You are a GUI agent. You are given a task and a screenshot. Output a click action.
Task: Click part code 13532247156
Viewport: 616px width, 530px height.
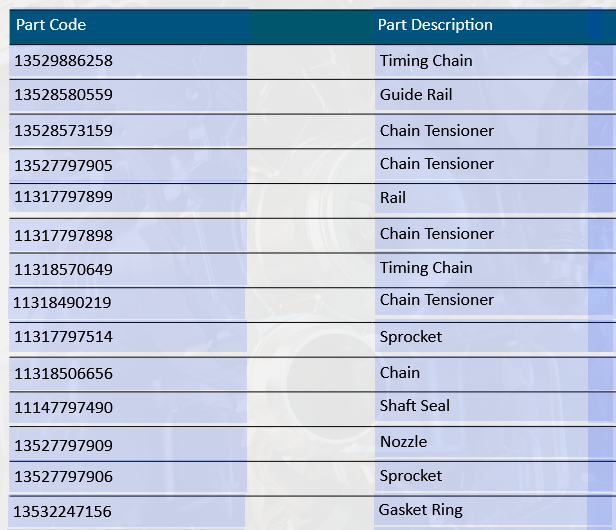tap(64, 512)
